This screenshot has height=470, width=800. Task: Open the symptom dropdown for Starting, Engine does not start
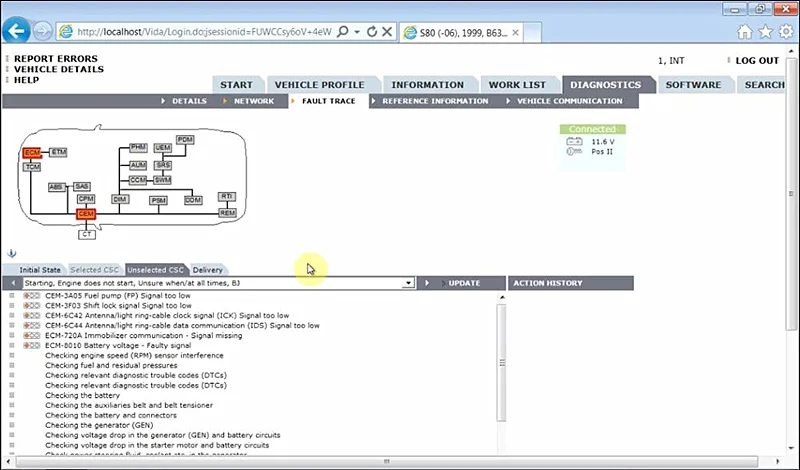pos(408,283)
